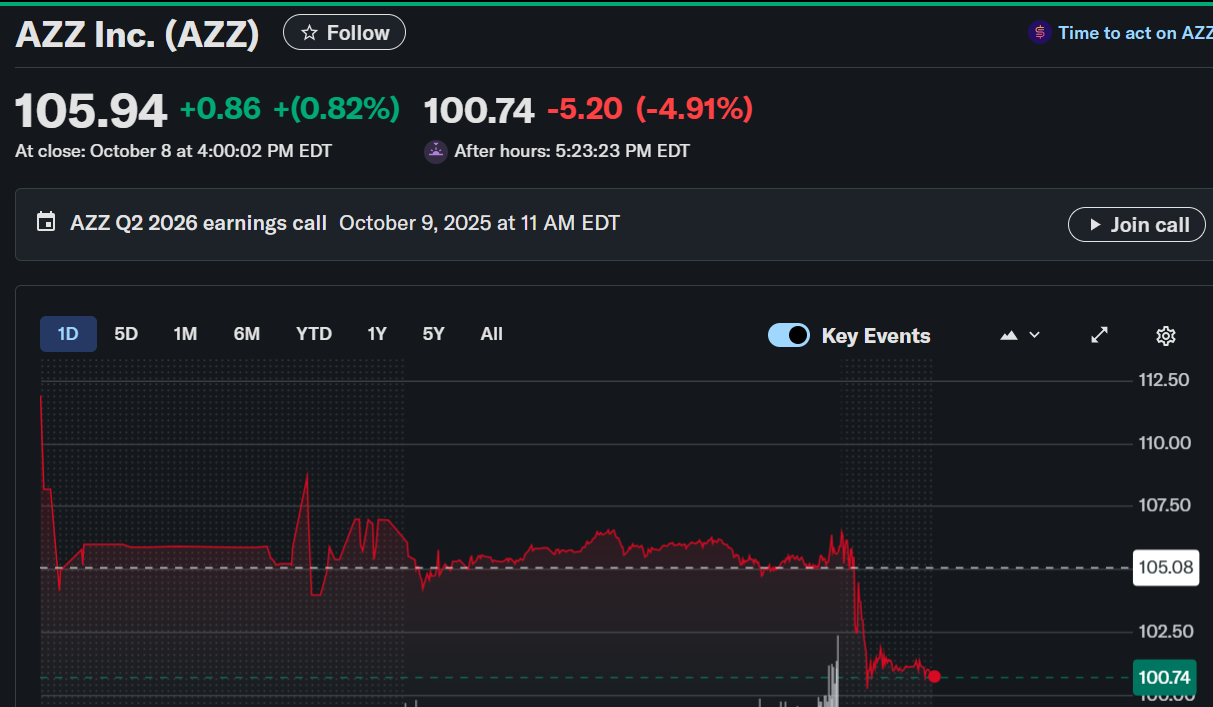The height and width of the screenshot is (707, 1213).
Task: Select the 1D chart range
Action: tap(68, 334)
